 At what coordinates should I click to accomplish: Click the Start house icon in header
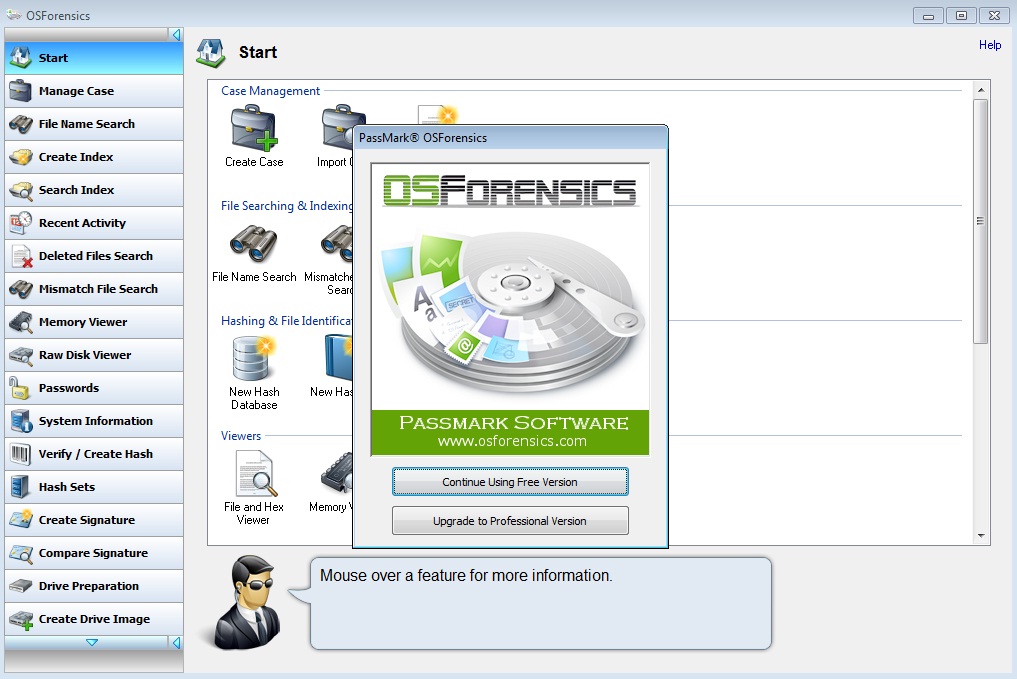click(211, 53)
